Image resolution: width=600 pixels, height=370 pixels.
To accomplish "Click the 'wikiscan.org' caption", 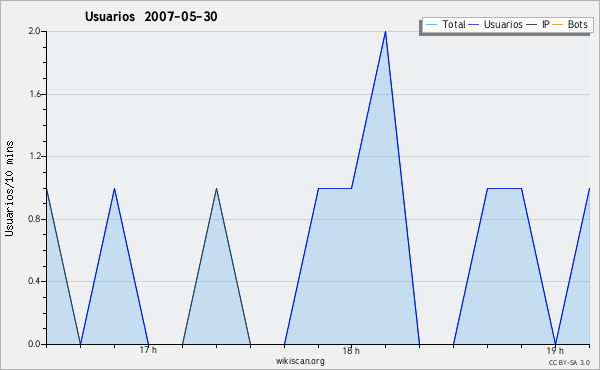I will [300, 361].
